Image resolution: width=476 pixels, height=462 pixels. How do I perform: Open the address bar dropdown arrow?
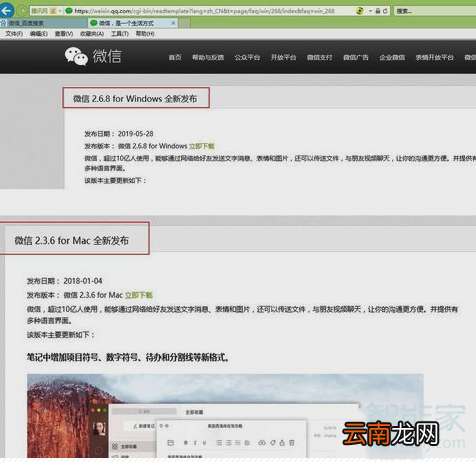(x=370, y=11)
